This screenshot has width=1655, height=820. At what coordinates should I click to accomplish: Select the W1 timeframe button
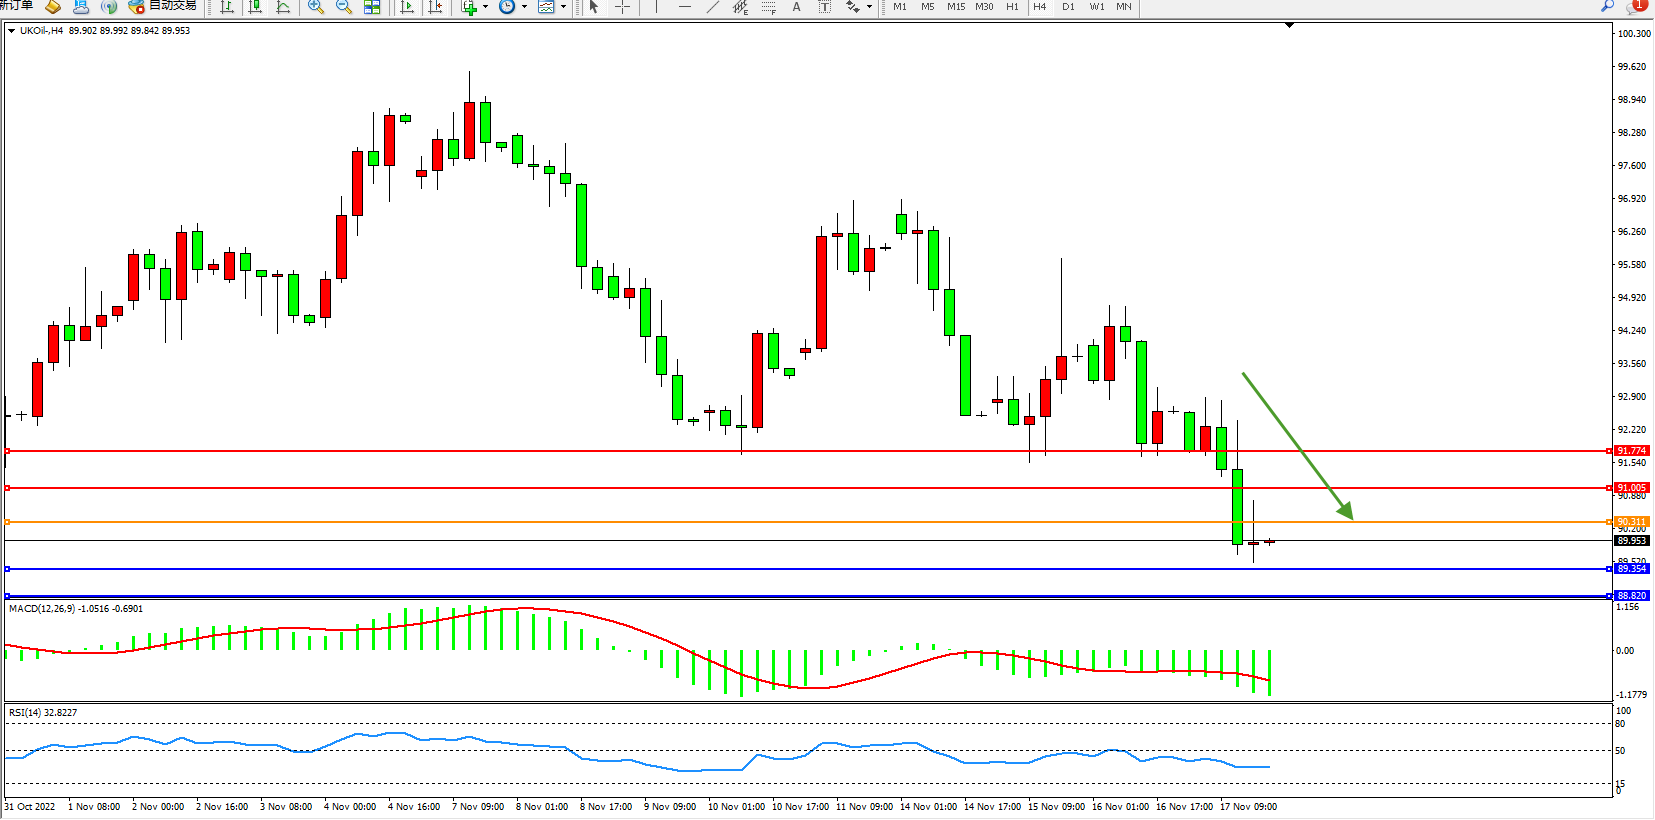pyautogui.click(x=1096, y=7)
